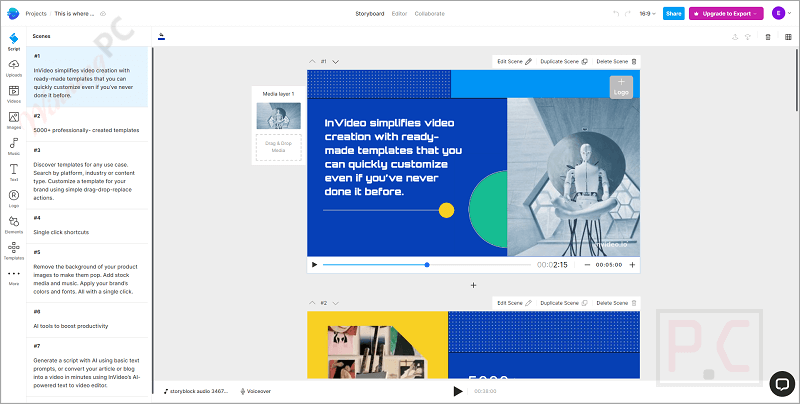Select scene #1 script in Scenes list
The image size is (800, 404).
[x=87, y=77]
